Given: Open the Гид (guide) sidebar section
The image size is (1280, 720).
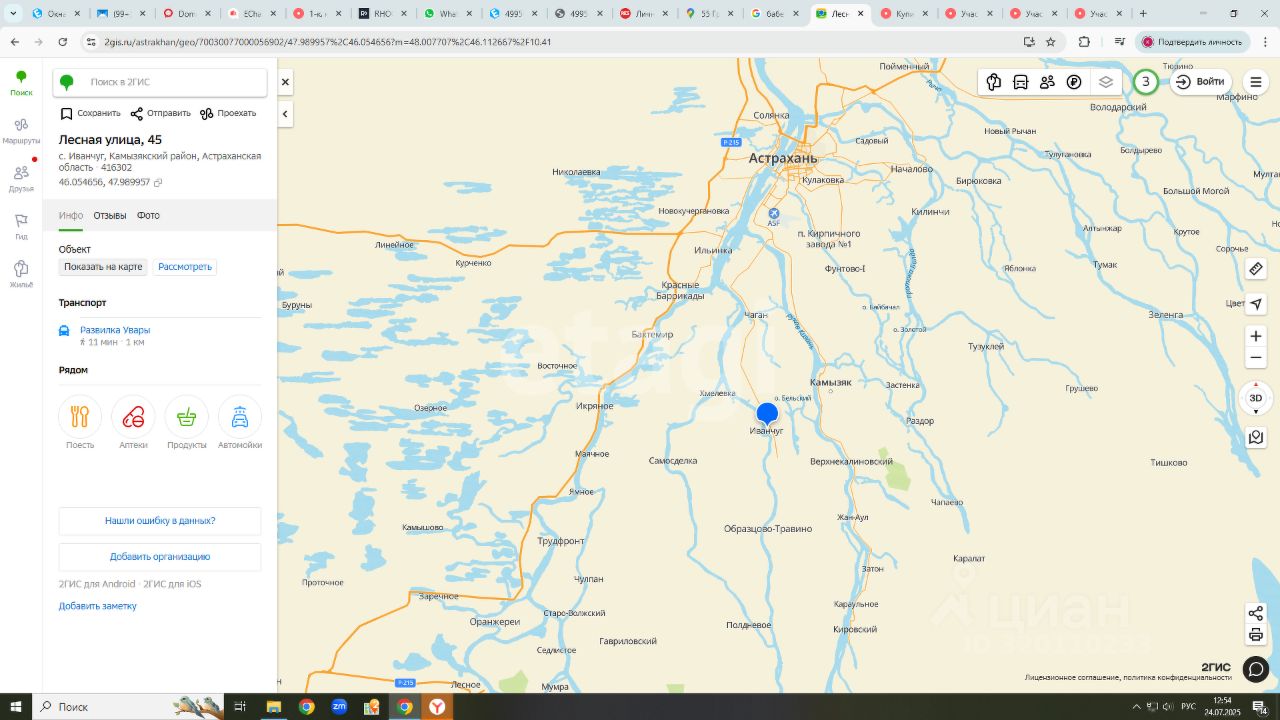Looking at the screenshot, I should click(x=21, y=226).
